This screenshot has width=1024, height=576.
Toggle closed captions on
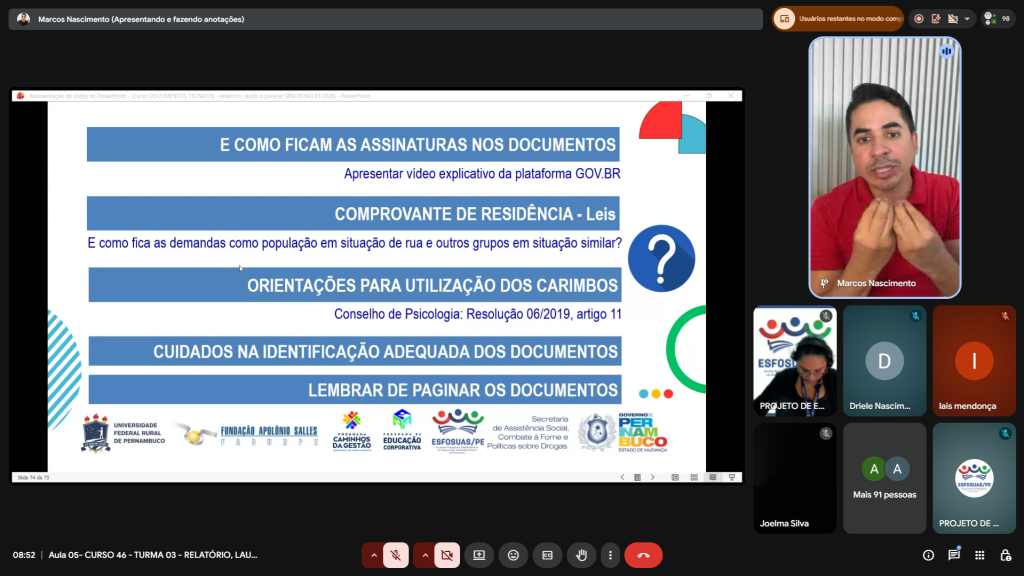click(x=547, y=555)
